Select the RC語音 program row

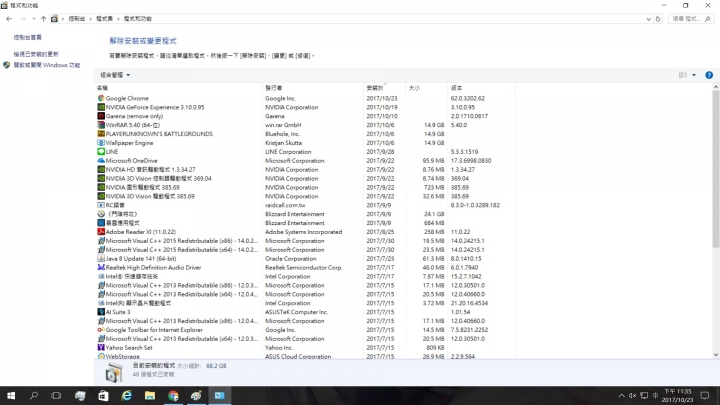point(305,205)
